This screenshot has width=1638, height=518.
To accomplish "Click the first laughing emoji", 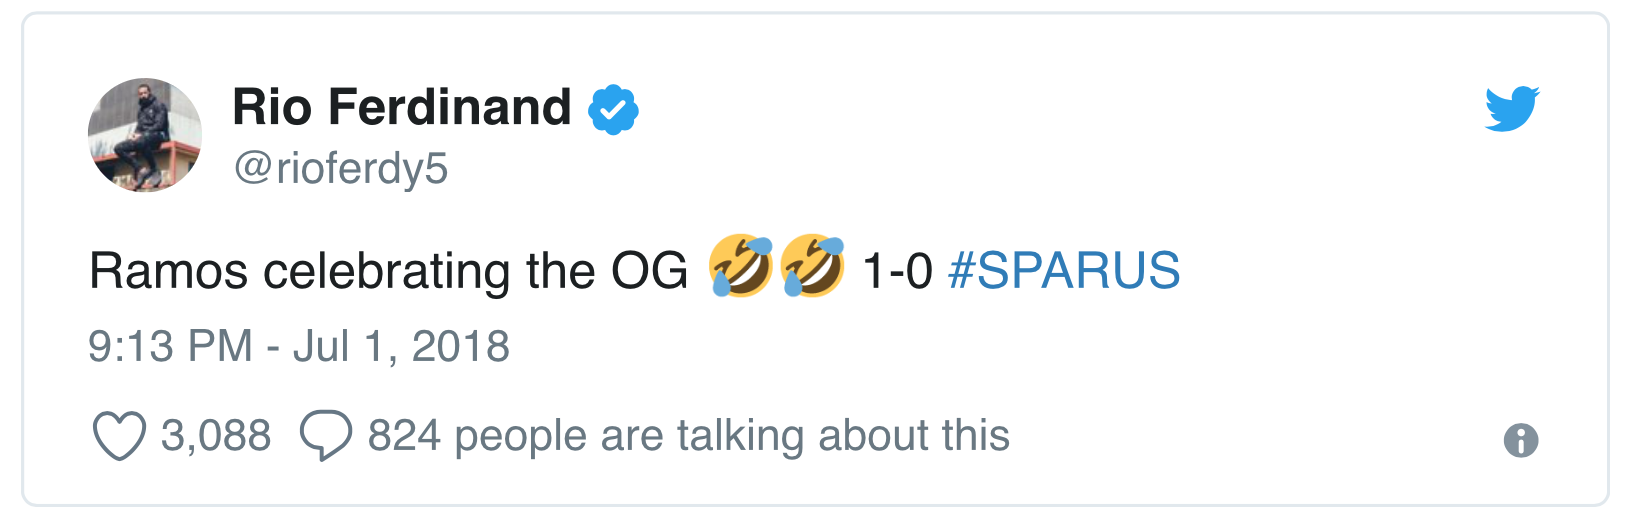I will tap(741, 267).
